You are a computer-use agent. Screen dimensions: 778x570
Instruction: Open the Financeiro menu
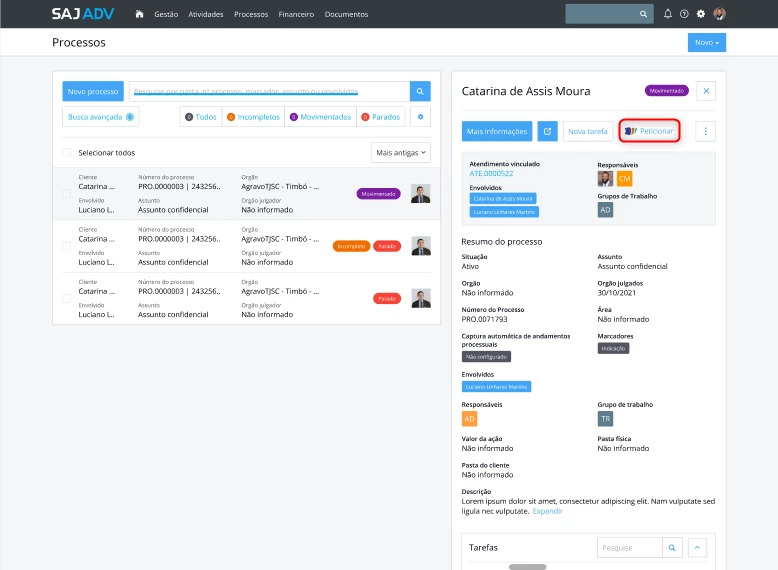296,15
